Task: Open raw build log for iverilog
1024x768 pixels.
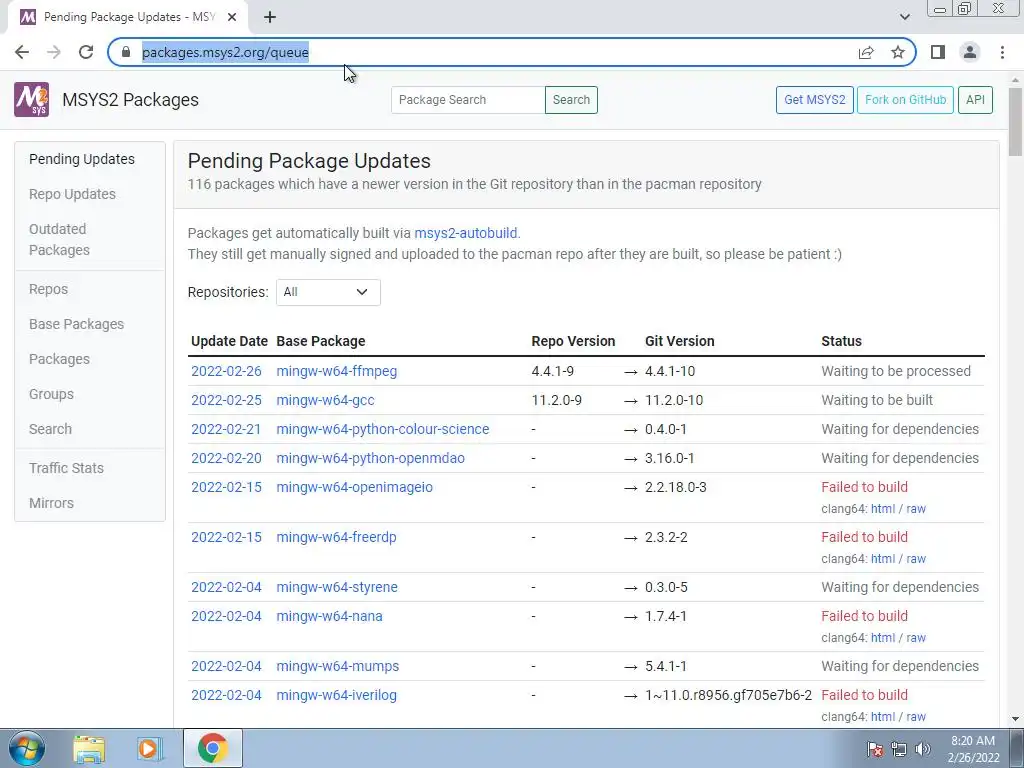Action: (916, 717)
